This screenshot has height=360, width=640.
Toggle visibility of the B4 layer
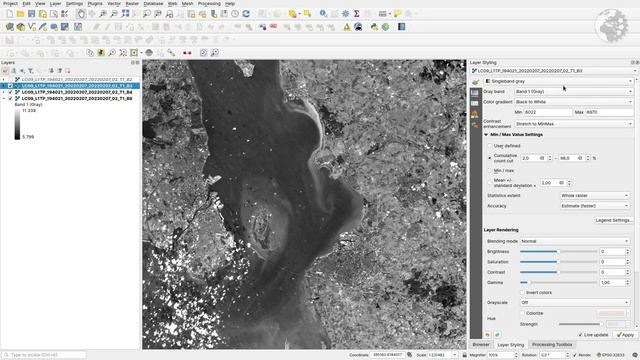click(x=11, y=92)
